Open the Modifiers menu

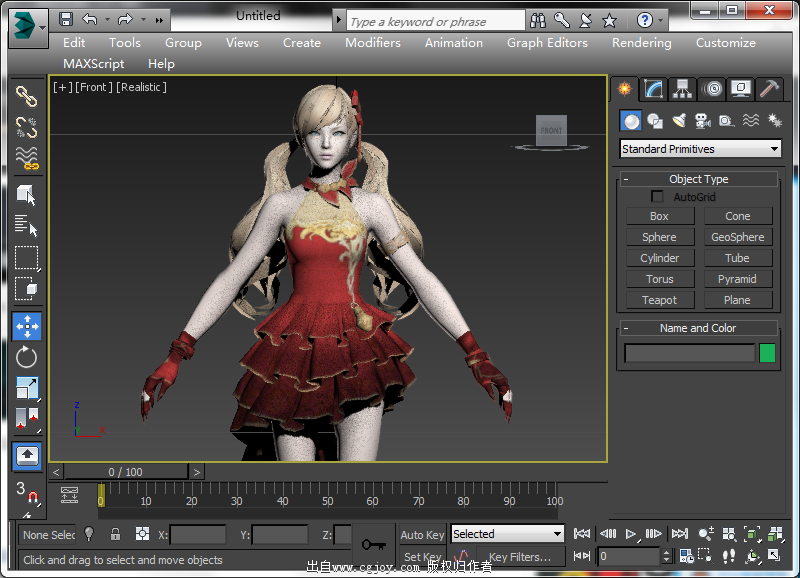pyautogui.click(x=372, y=42)
